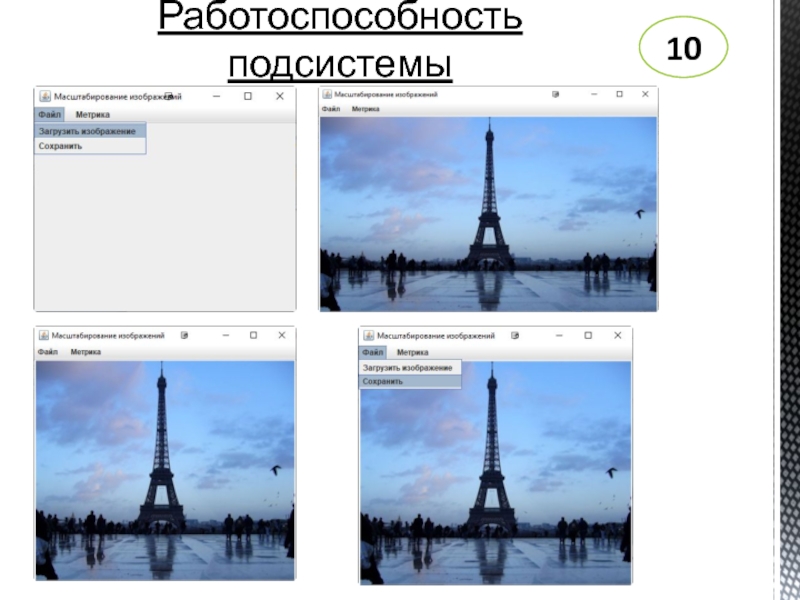Open the Файл menu in the bottom-left window
Viewport: 800px width, 600px height.
tap(48, 352)
